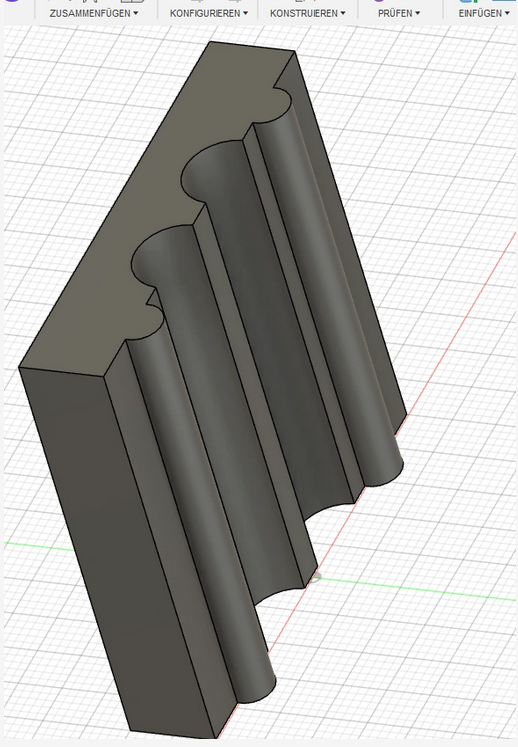Expand the KONSTRUIEREN toolbar menu
Viewport: 518px width, 747px height.
pos(307,13)
